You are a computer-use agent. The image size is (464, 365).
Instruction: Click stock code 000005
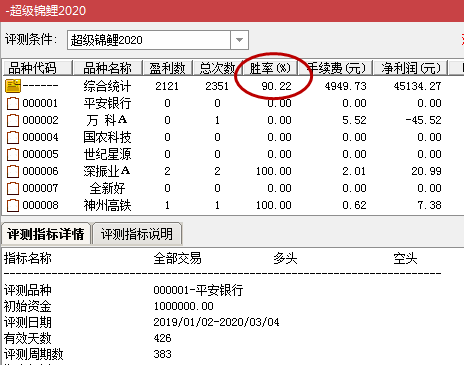[40, 154]
